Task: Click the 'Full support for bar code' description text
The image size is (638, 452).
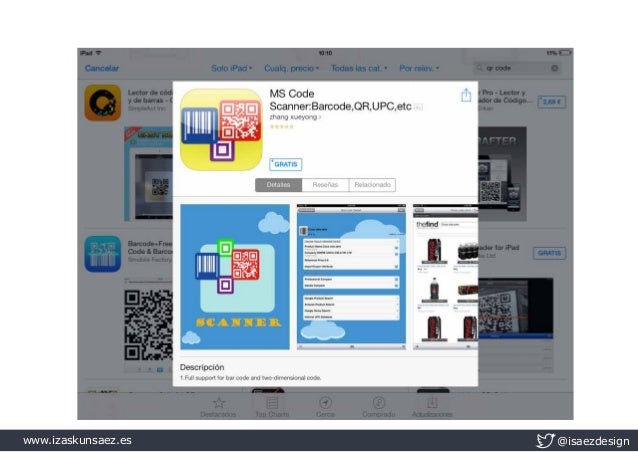Action: click(x=250, y=378)
